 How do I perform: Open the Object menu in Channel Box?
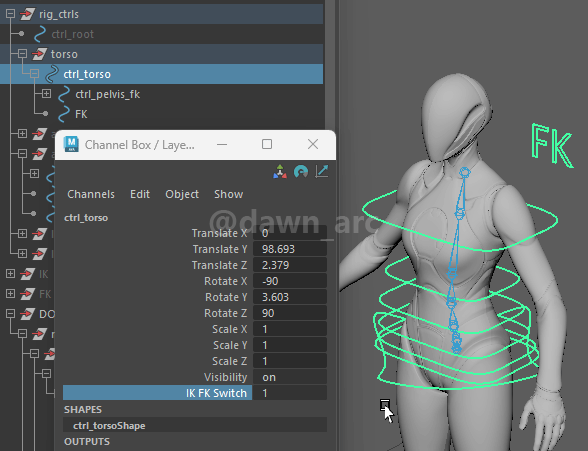coord(182,194)
